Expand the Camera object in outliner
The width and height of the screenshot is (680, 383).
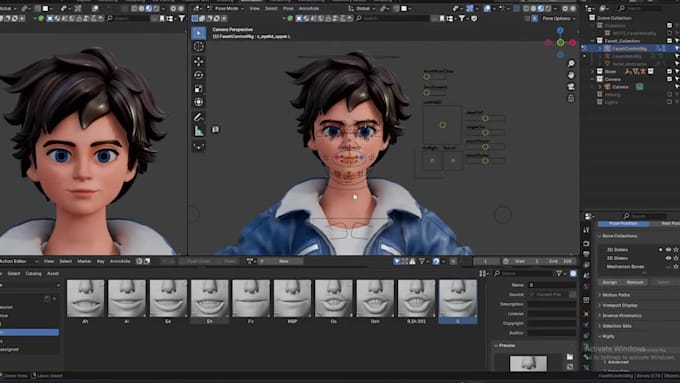[600, 87]
